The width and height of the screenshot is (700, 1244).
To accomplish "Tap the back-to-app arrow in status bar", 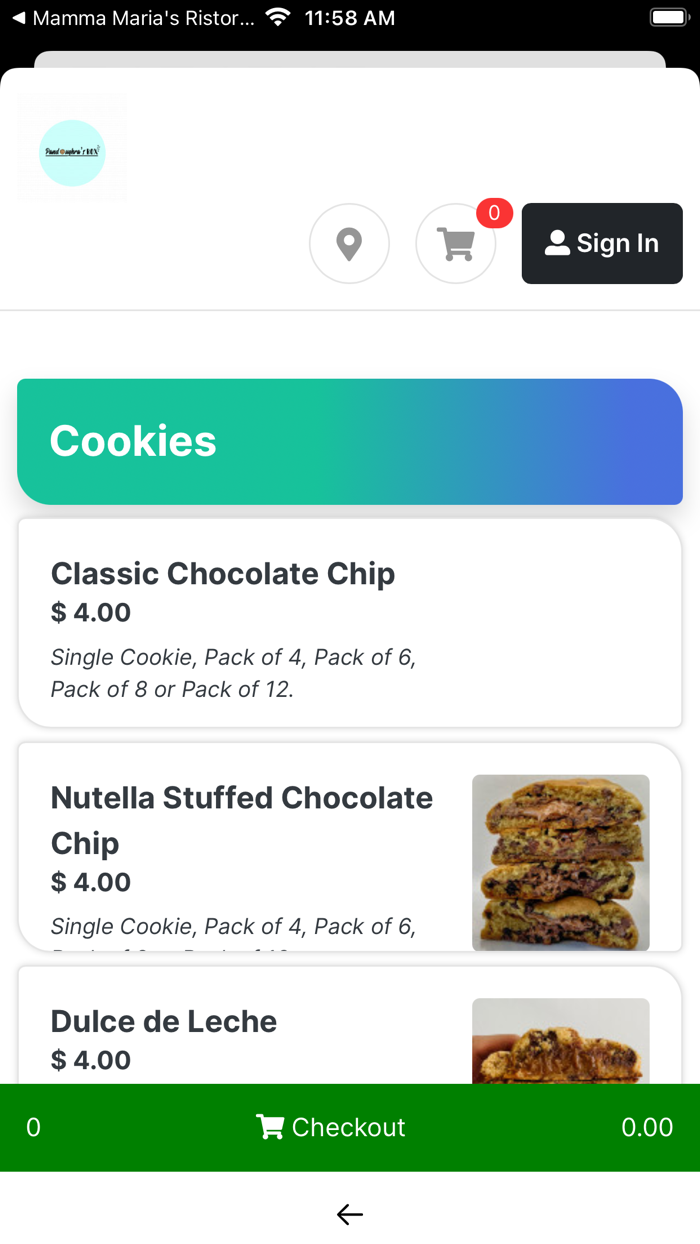I will pos(18,18).
